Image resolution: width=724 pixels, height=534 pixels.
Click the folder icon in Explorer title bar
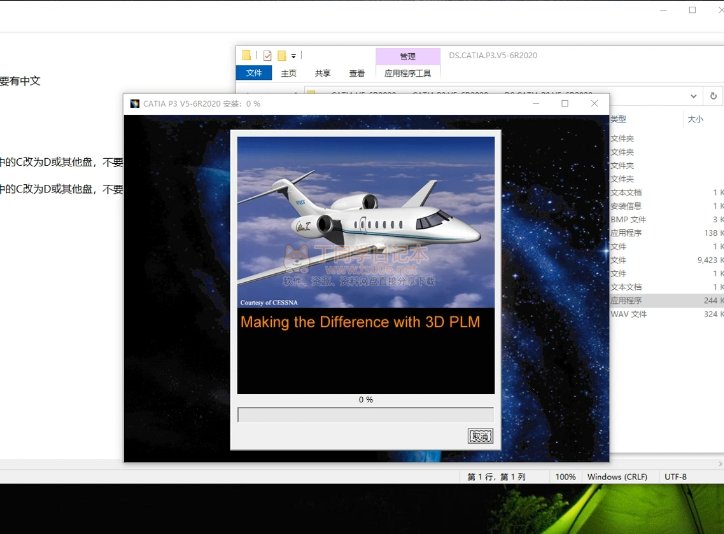pyautogui.click(x=247, y=55)
